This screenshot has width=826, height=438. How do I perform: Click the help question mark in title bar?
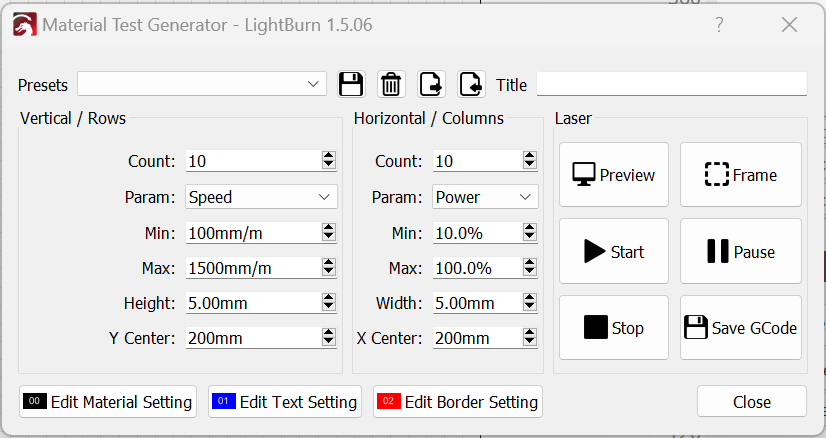click(719, 24)
